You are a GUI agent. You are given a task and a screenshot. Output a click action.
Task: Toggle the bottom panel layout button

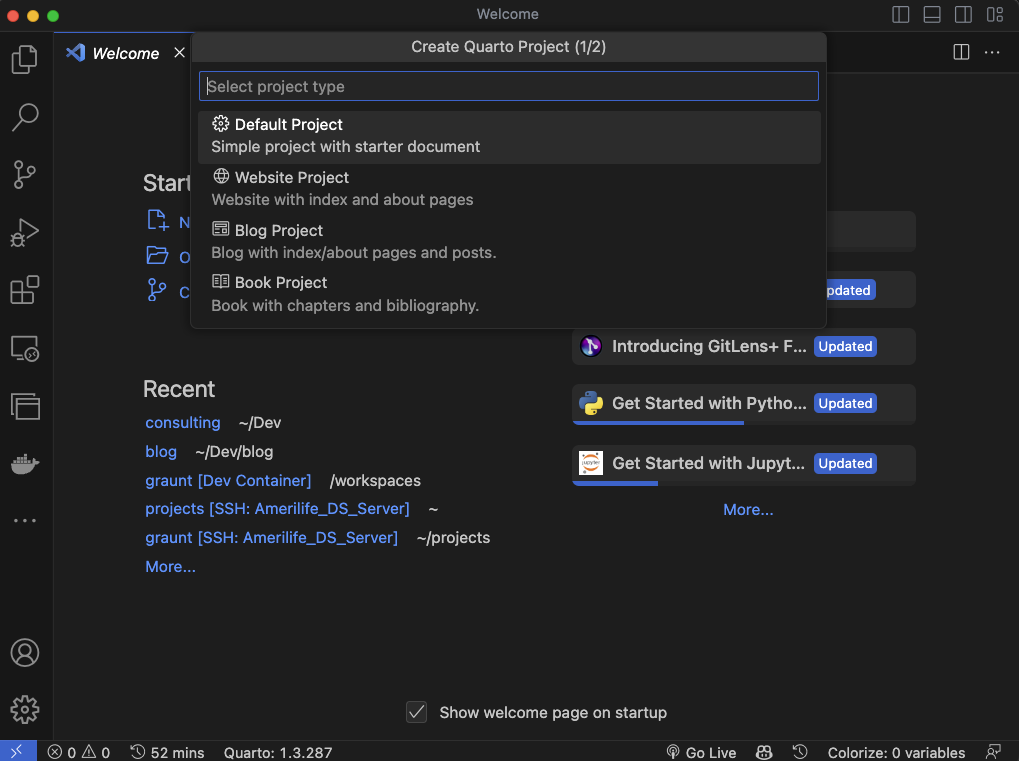pyautogui.click(x=932, y=15)
